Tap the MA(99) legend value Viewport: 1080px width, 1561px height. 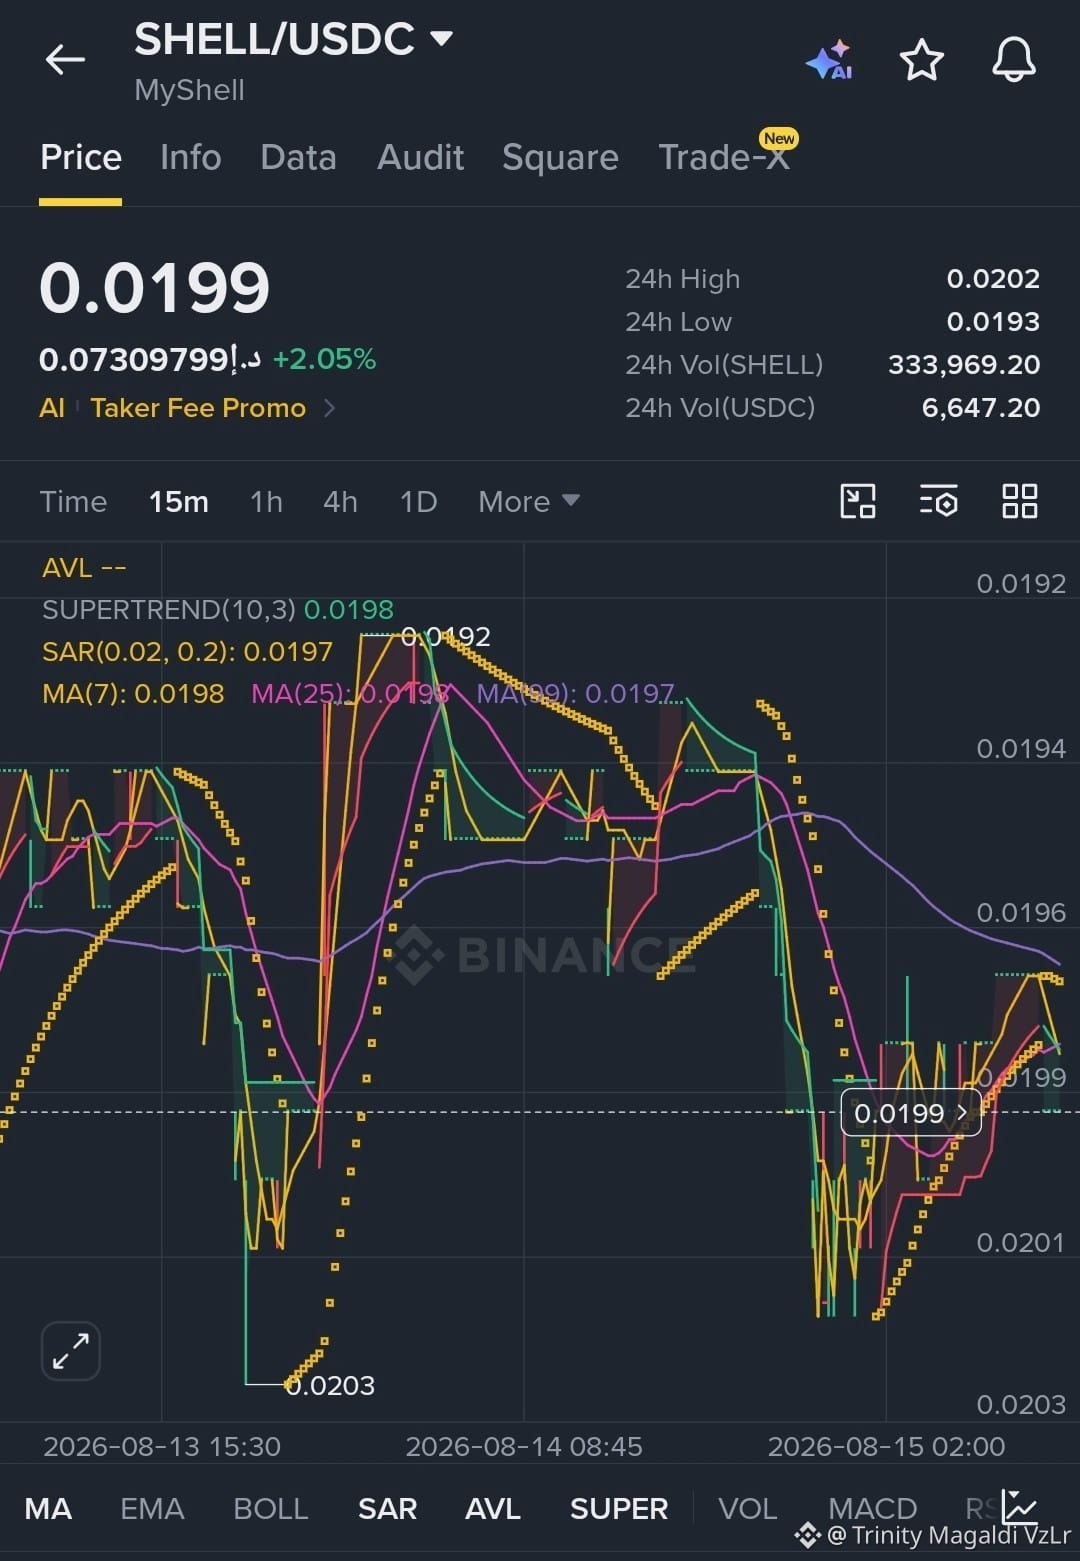click(x=576, y=693)
